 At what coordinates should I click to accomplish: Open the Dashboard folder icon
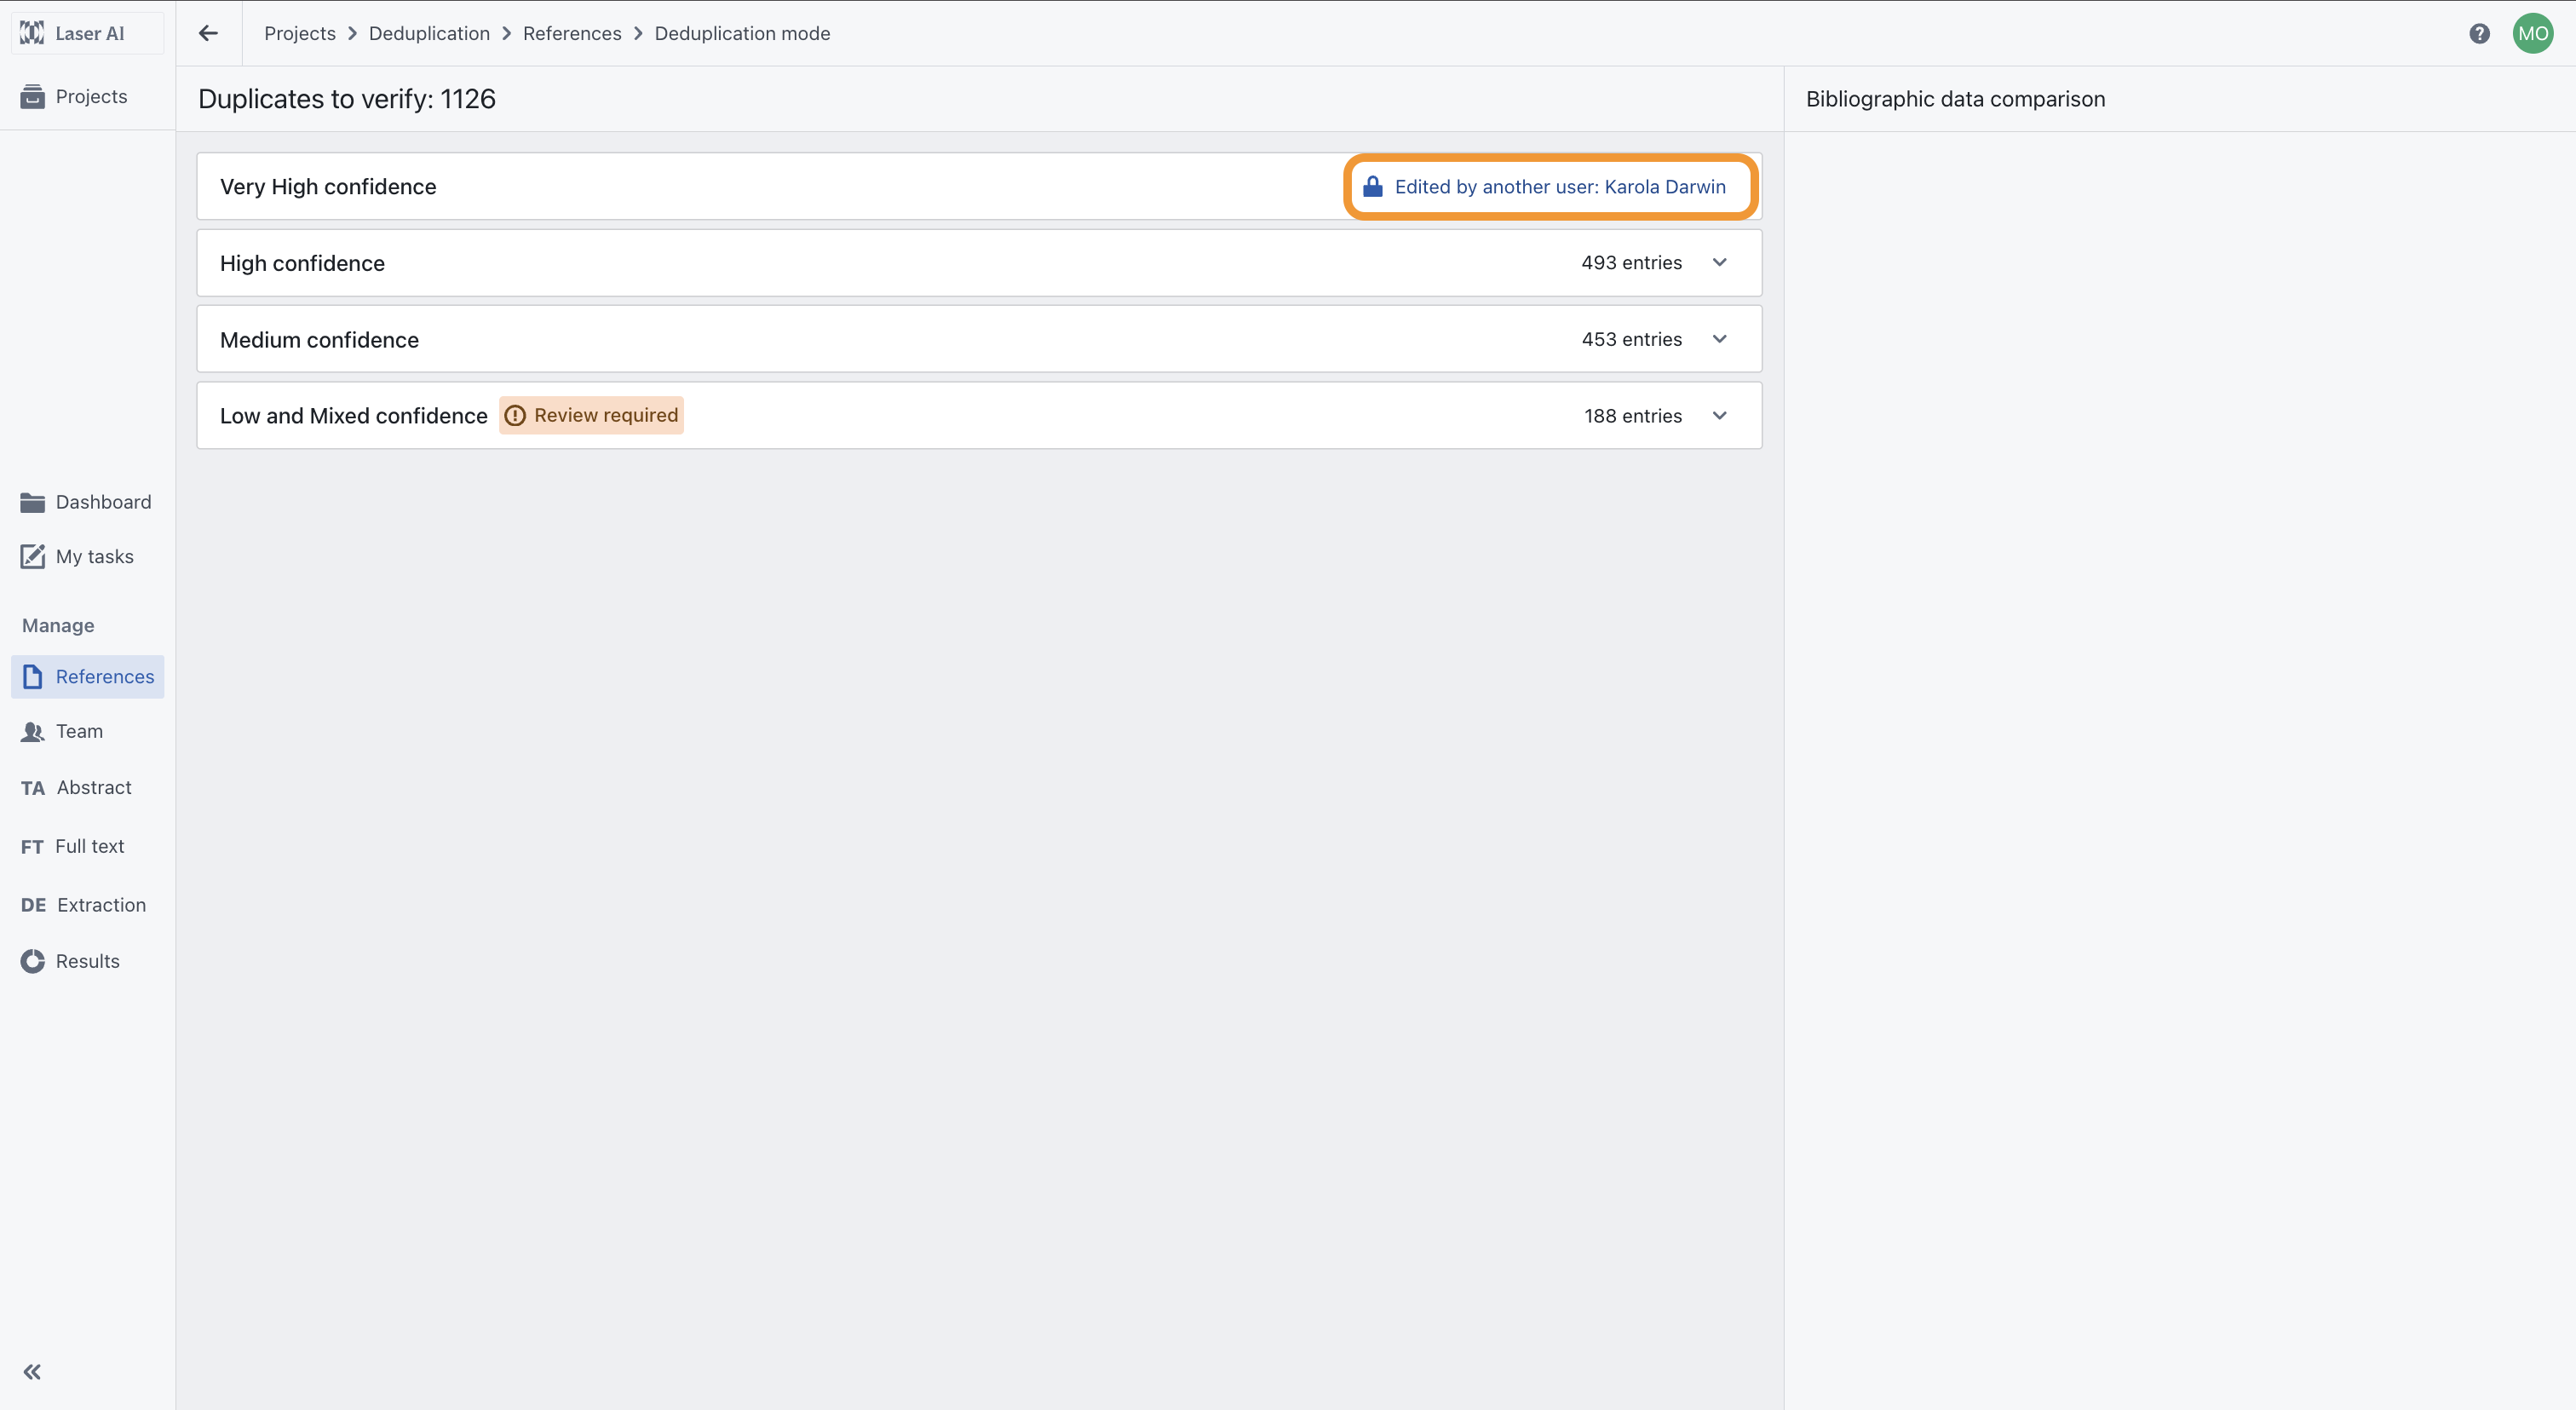tap(33, 502)
